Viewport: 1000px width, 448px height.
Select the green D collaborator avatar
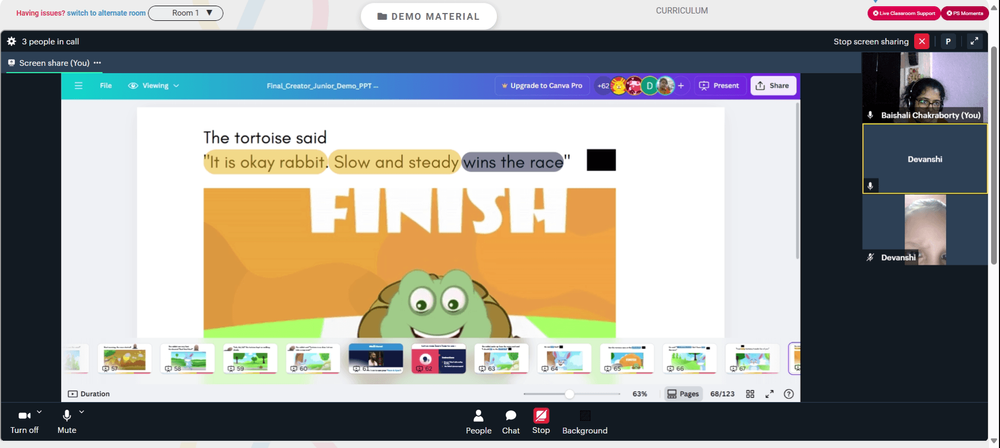649,86
